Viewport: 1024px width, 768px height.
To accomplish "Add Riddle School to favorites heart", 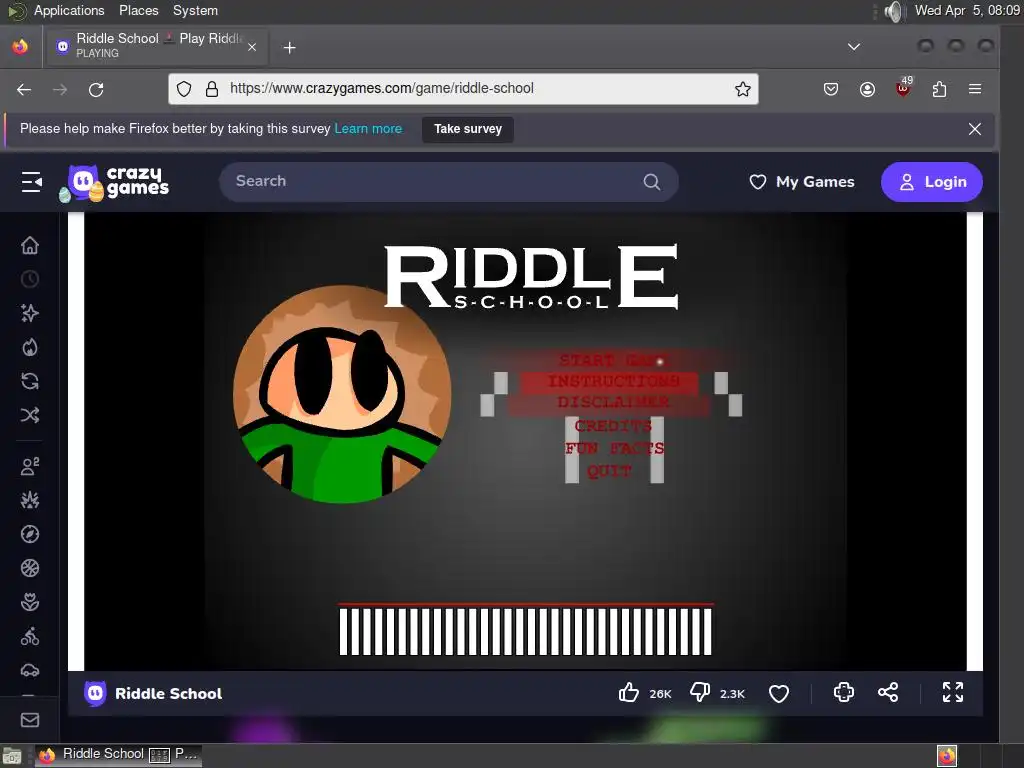I will coord(778,694).
